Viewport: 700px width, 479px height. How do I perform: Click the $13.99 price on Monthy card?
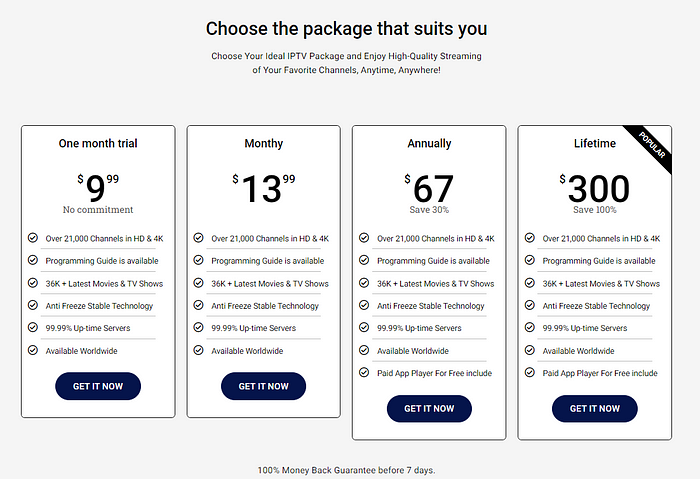pyautogui.click(x=263, y=188)
